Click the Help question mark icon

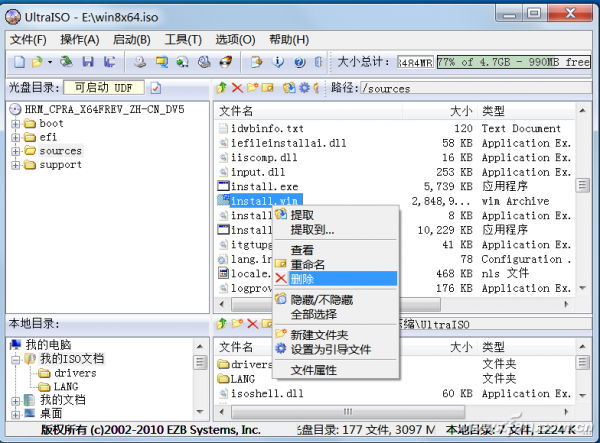299,62
